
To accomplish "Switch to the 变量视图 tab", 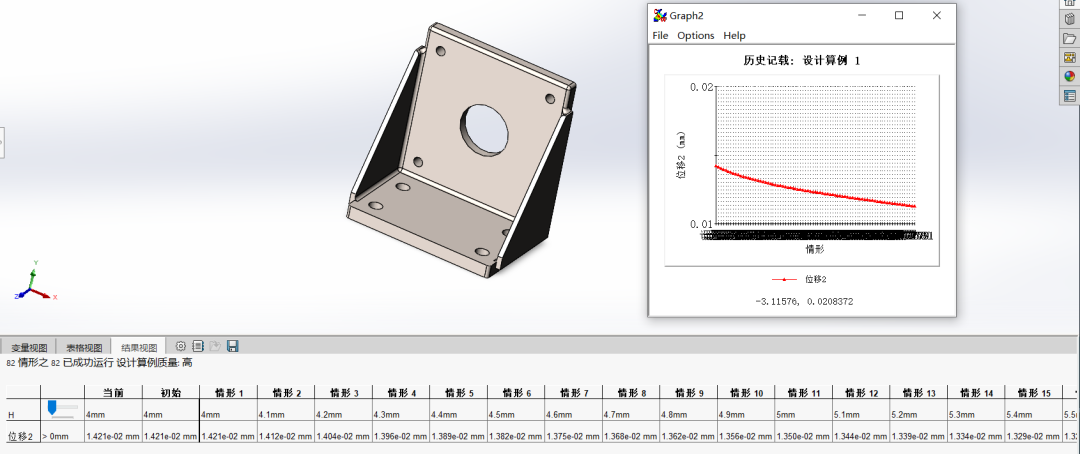I will point(29,347).
